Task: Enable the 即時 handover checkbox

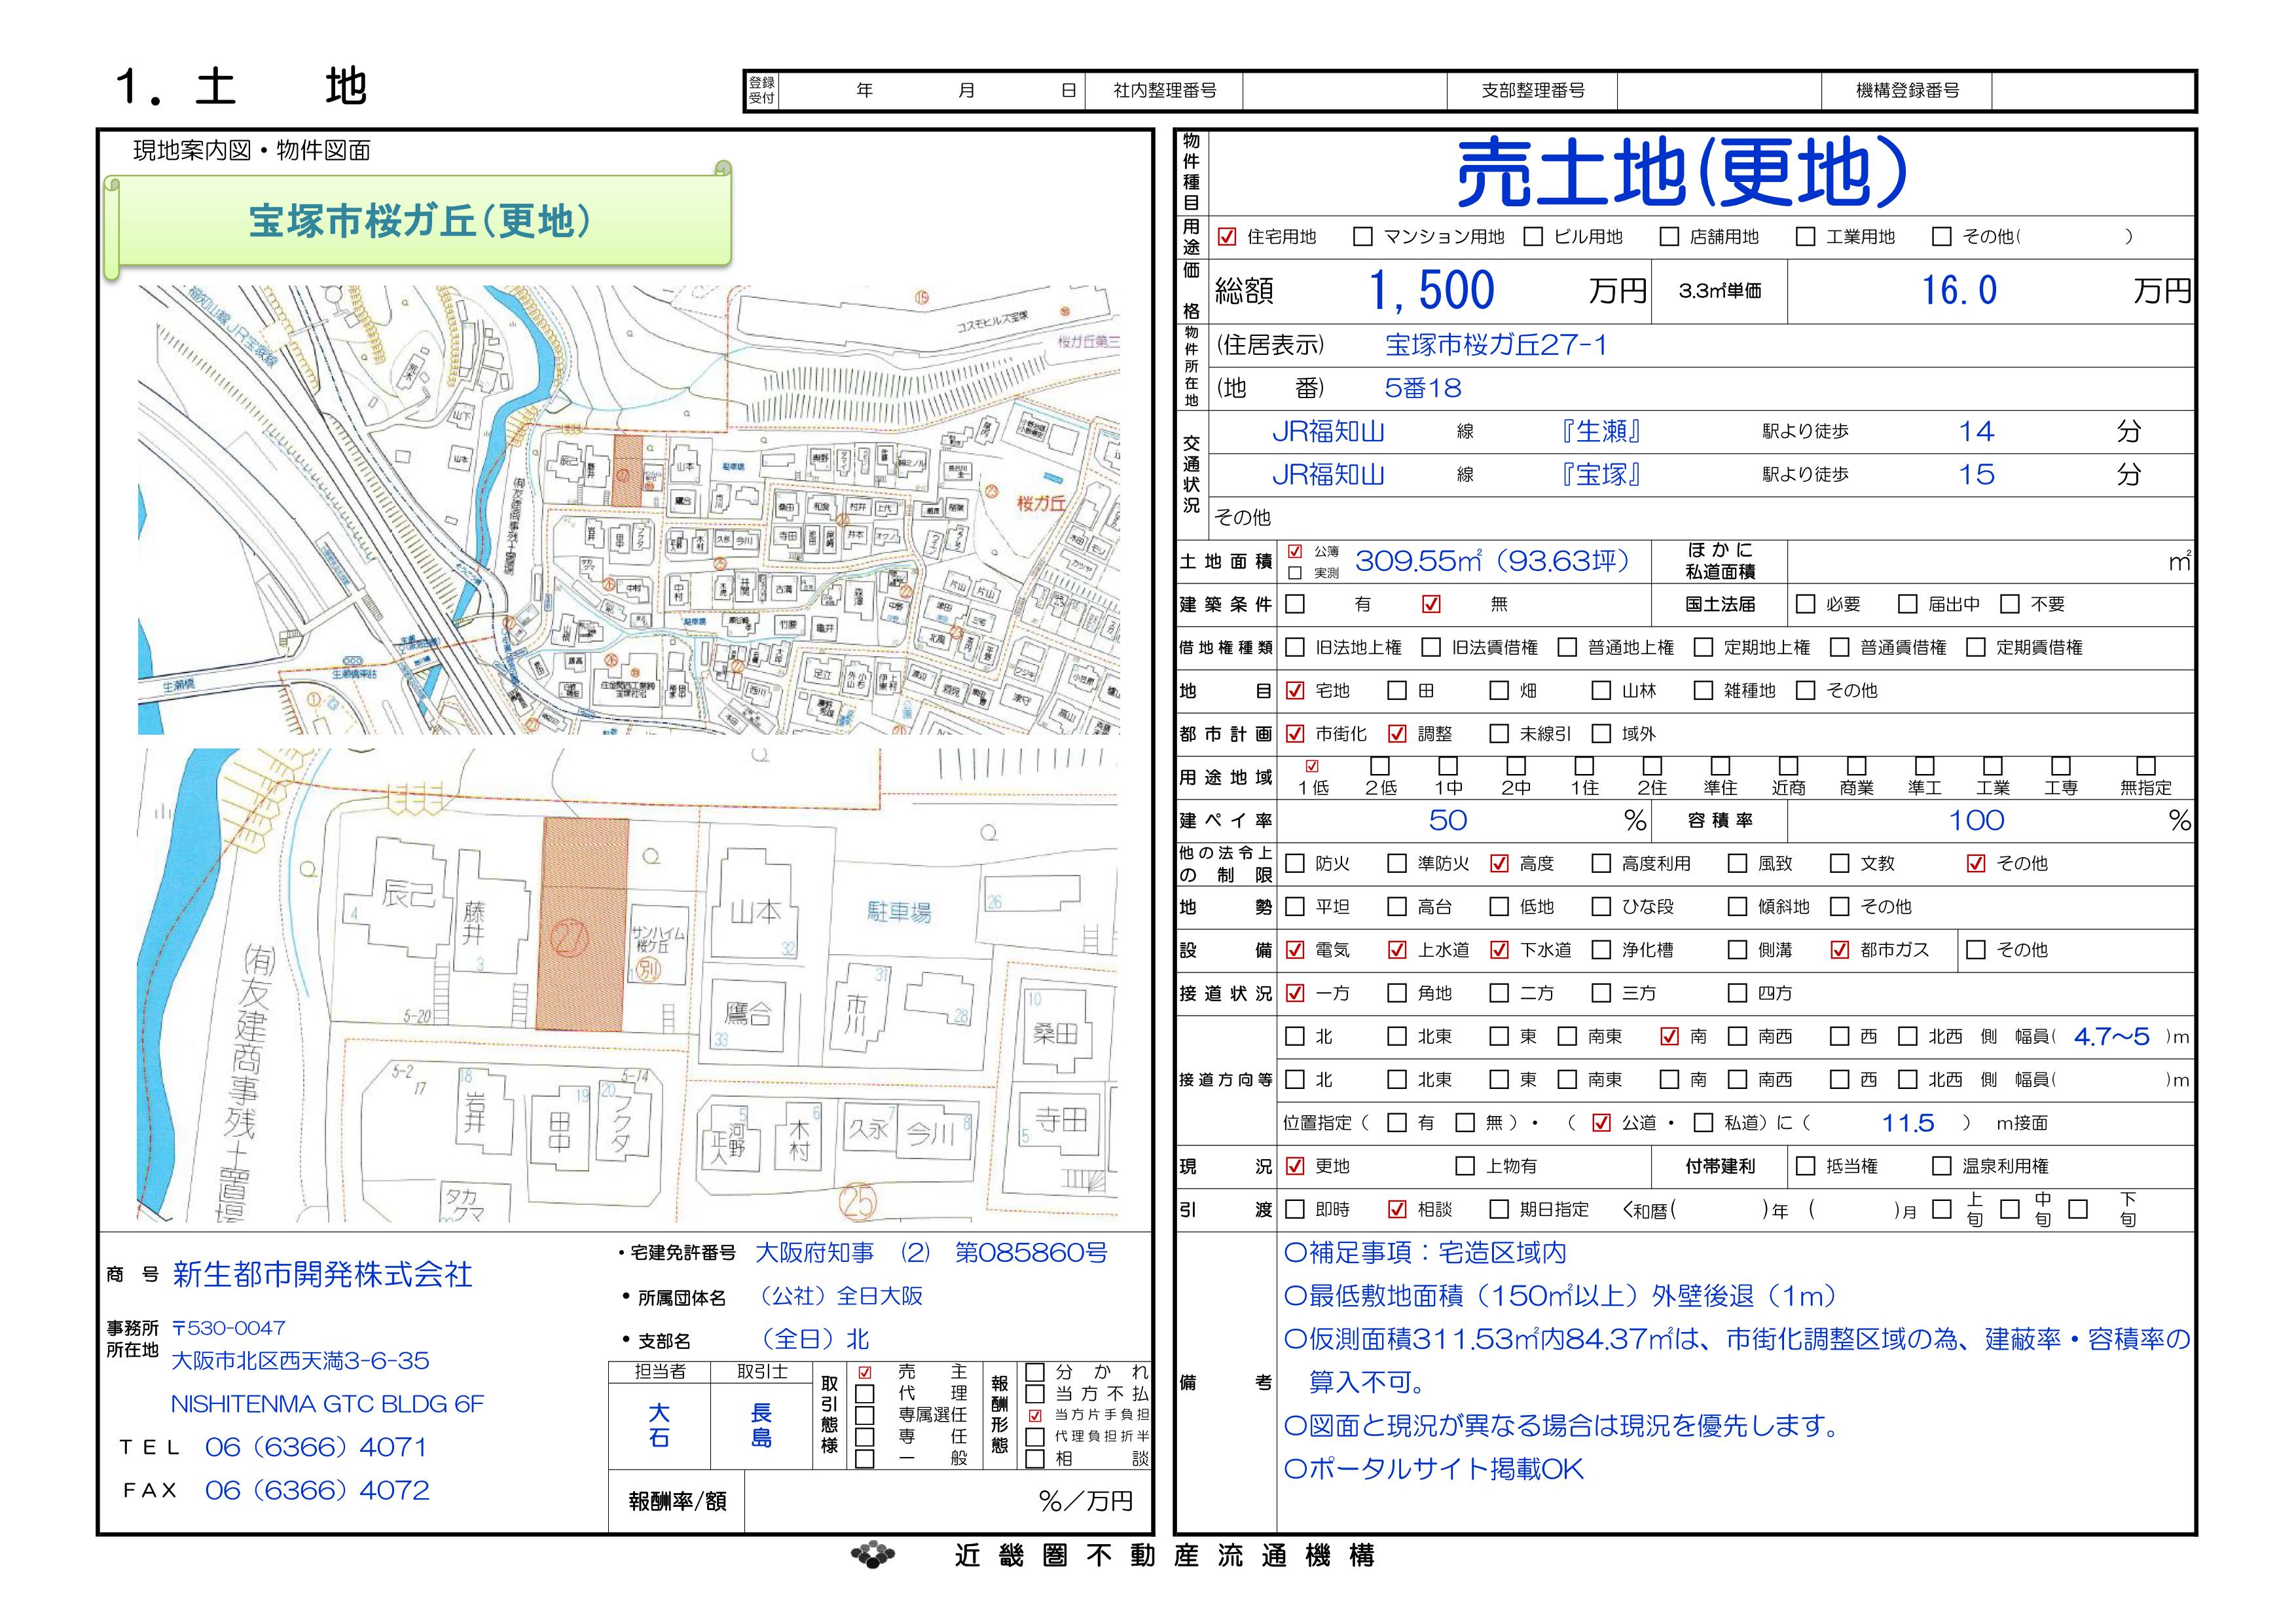Action: pos(1295,1209)
